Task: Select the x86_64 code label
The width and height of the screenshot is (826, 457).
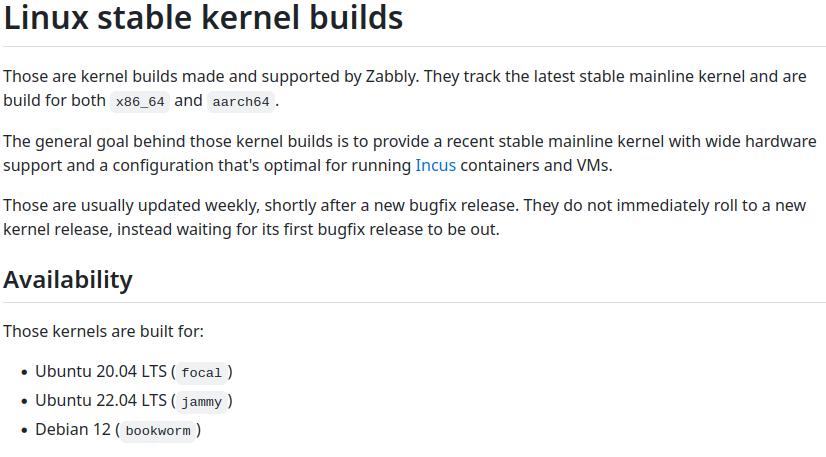Action: point(140,101)
